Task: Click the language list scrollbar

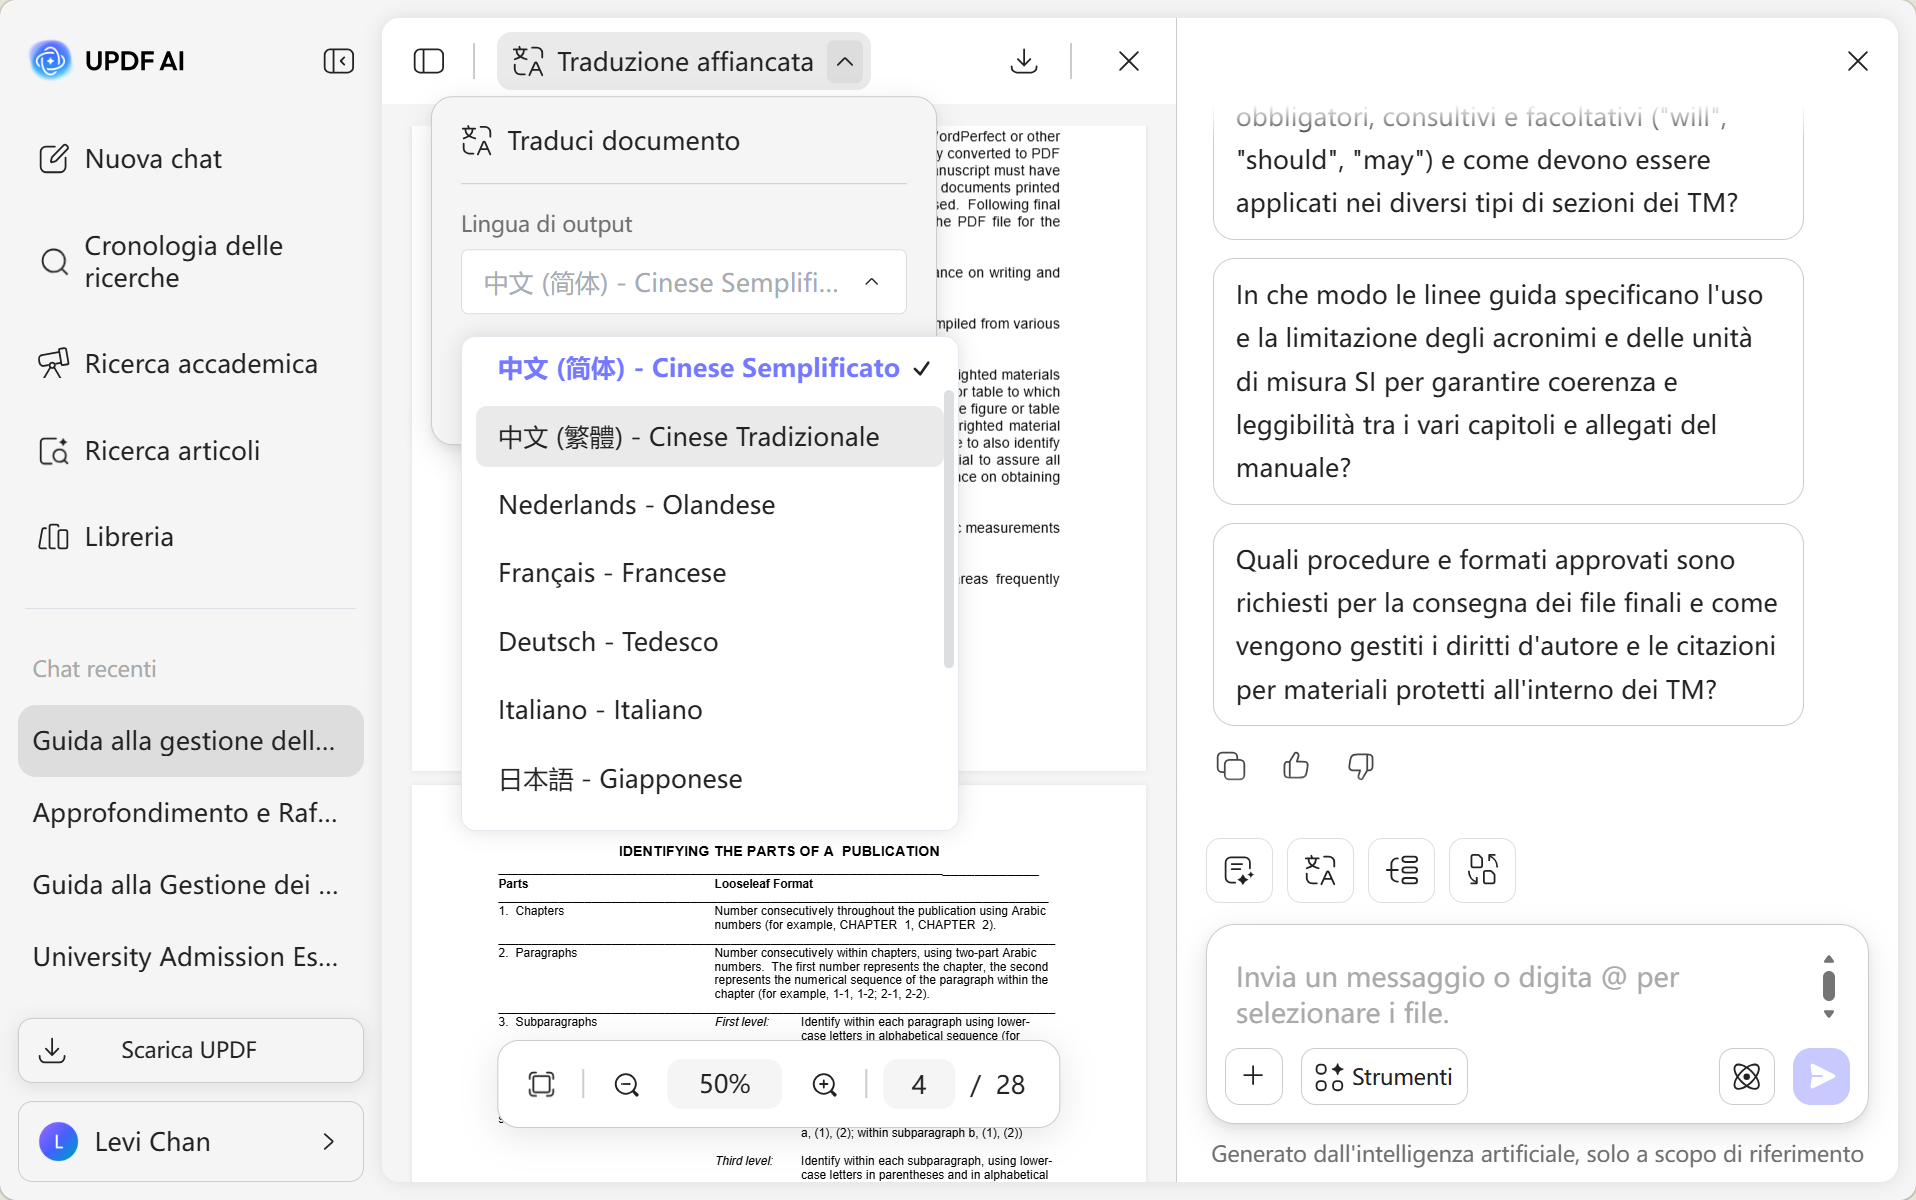Action: (x=948, y=528)
